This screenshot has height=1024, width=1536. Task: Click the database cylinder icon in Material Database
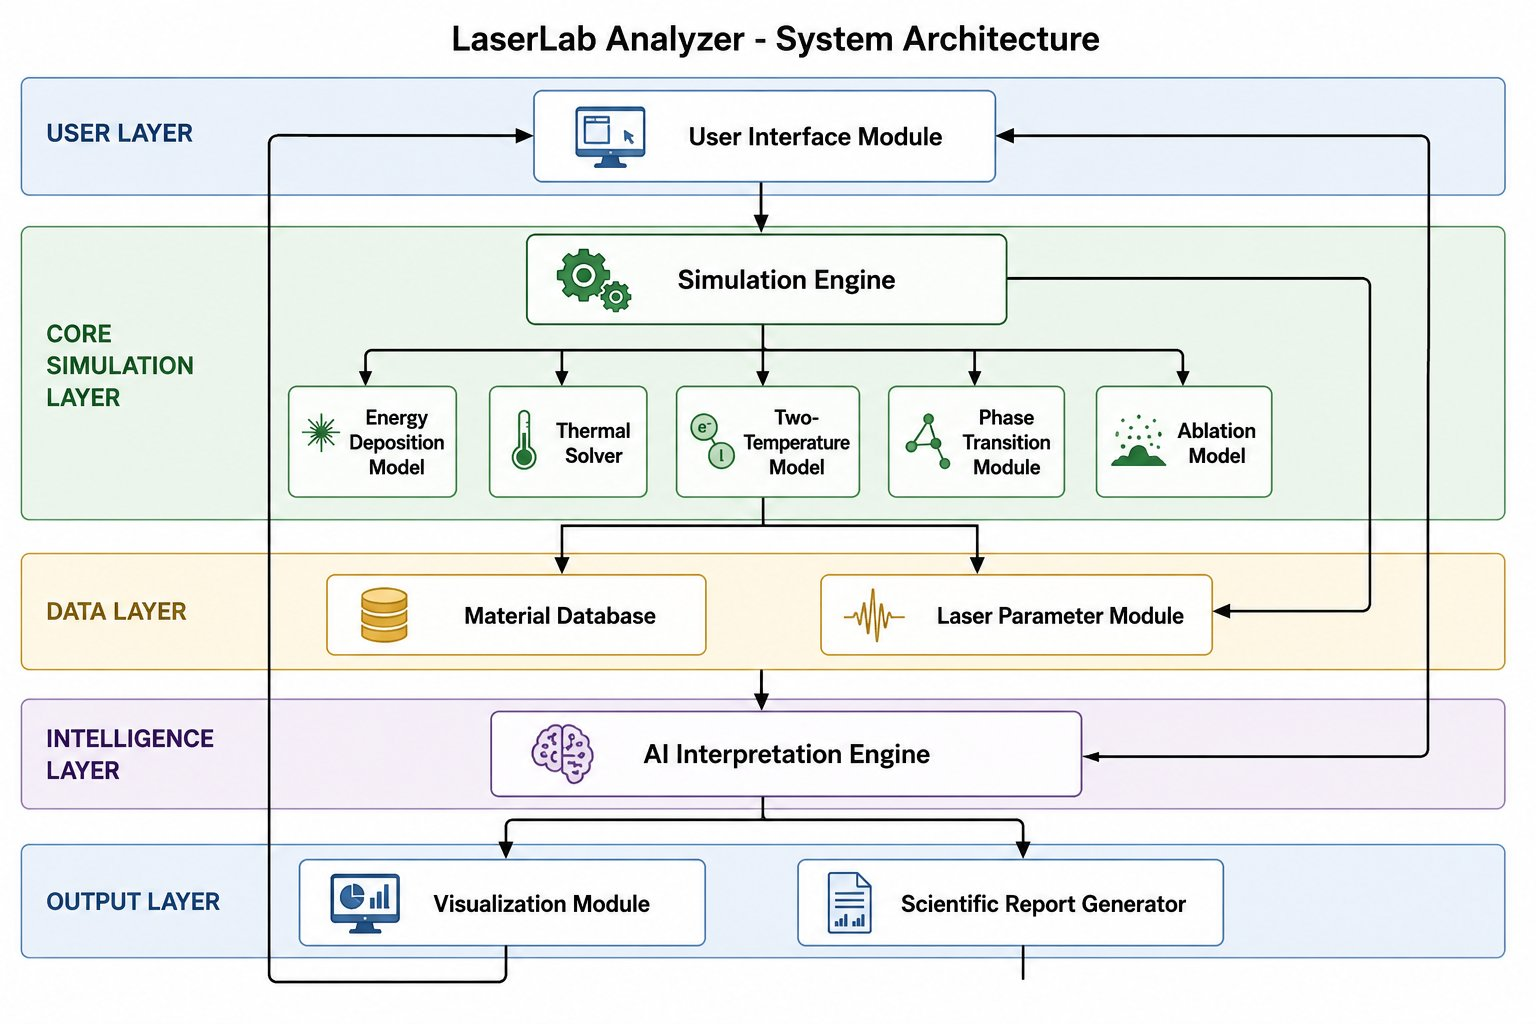click(384, 615)
